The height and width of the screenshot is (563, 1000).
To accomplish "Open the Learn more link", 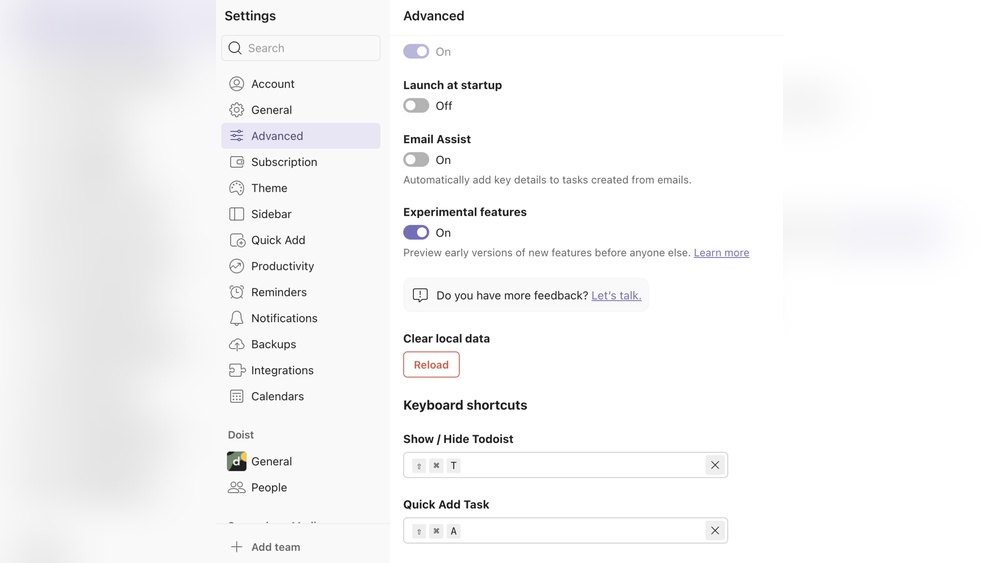I will [721, 252].
